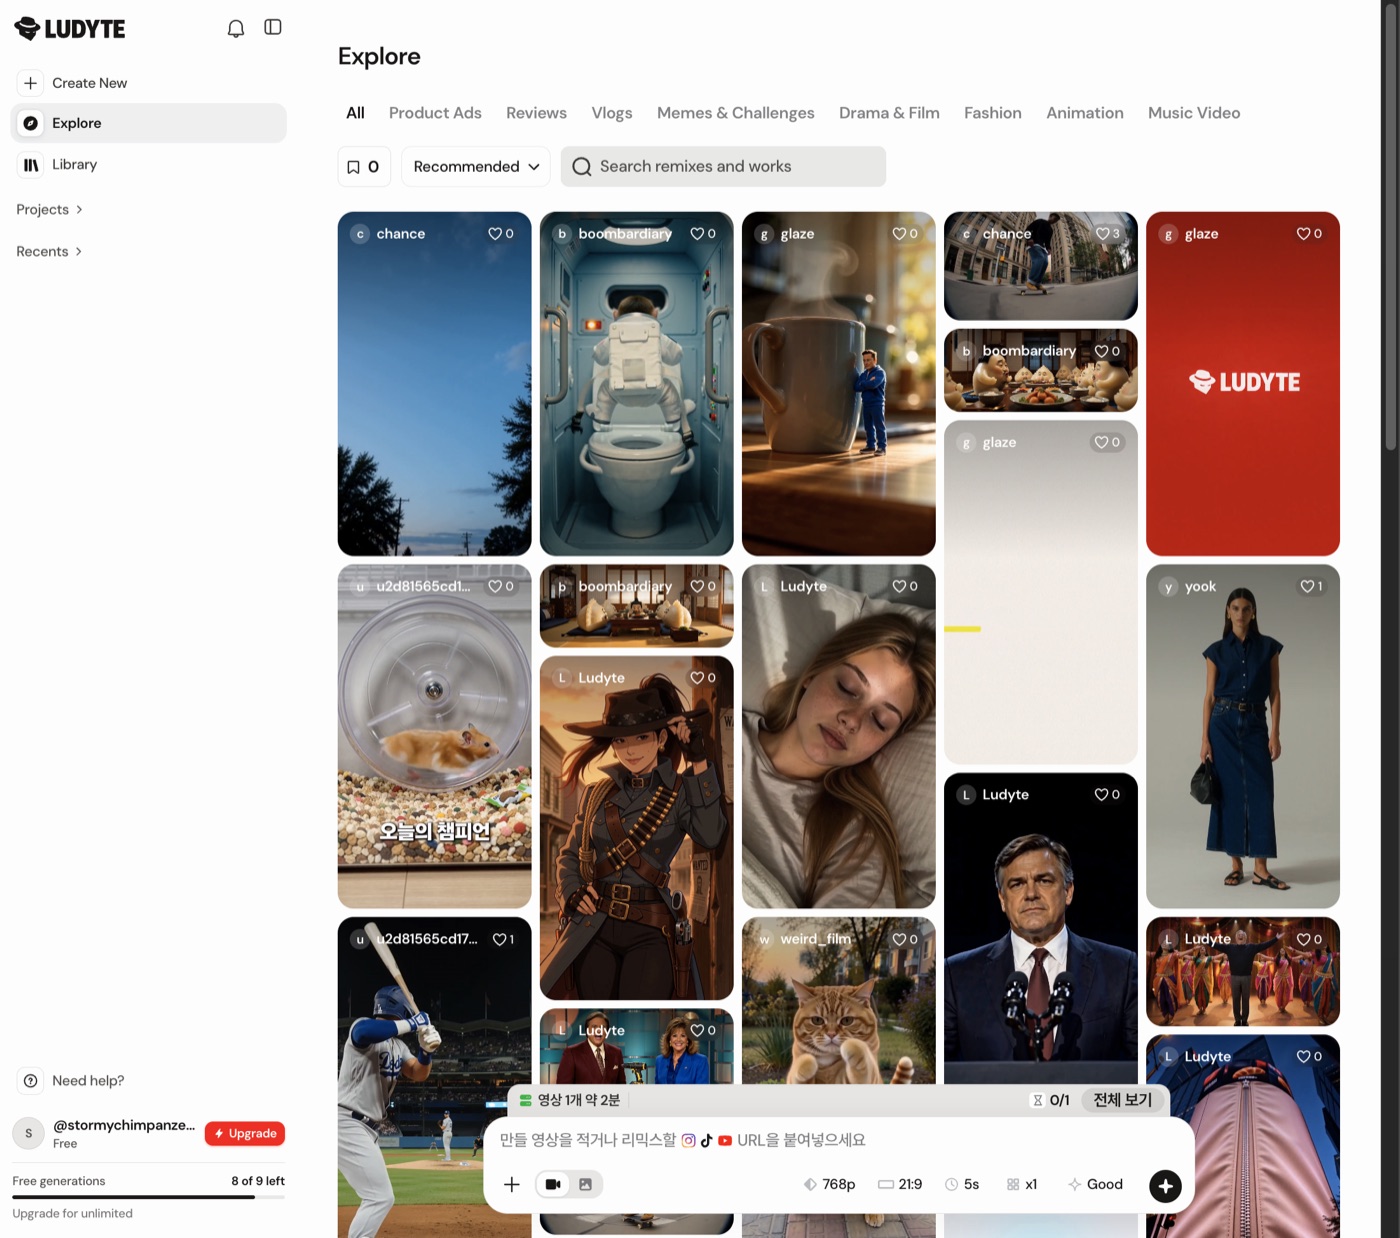
Task: Collapse sidebar with panel icon
Action: pos(273,27)
